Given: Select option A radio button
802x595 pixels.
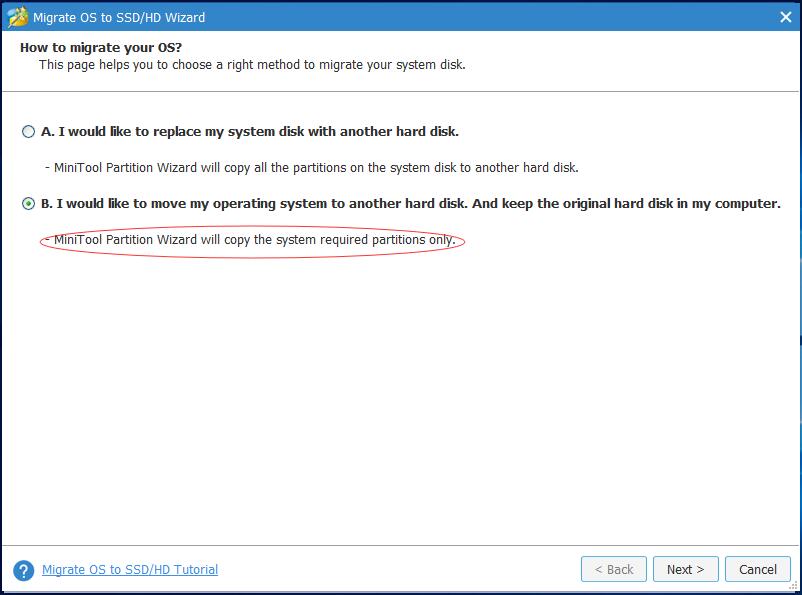Looking at the screenshot, I should 29,131.
